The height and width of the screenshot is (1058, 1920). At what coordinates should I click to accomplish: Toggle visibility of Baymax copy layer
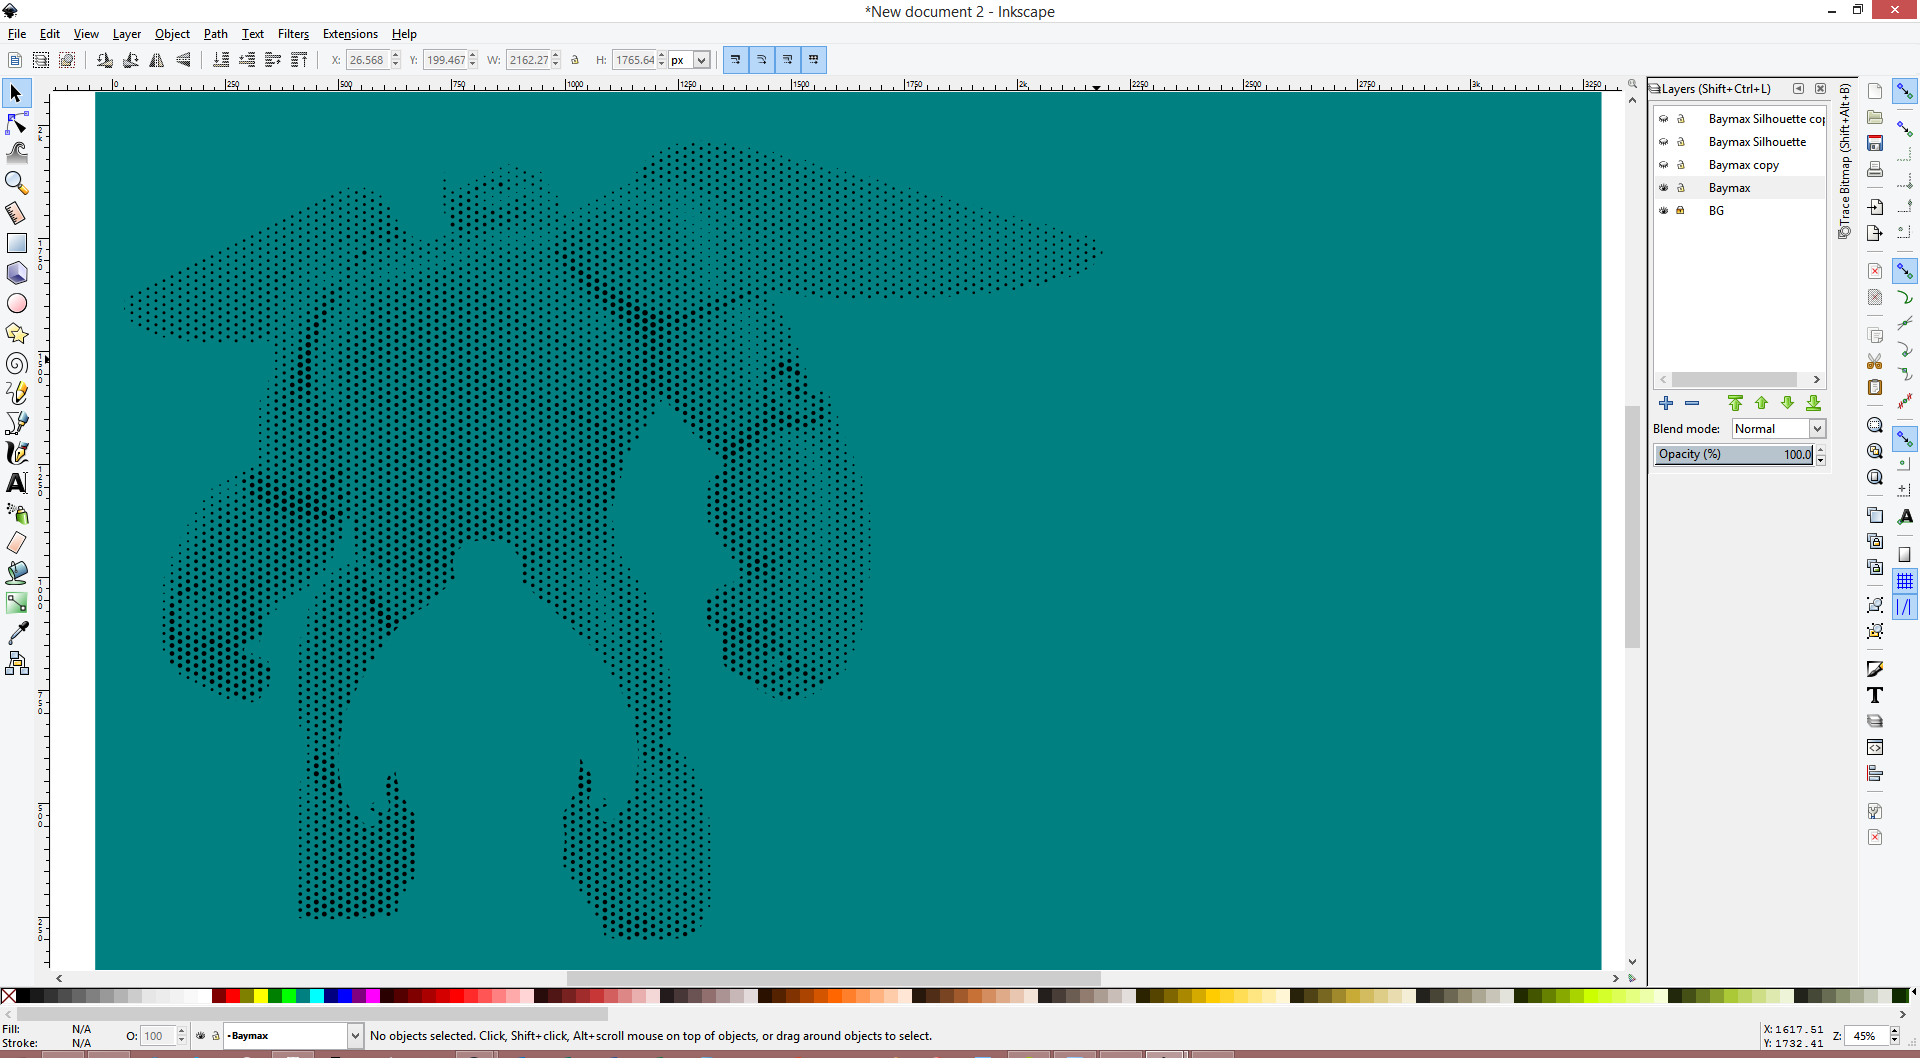click(1664, 165)
